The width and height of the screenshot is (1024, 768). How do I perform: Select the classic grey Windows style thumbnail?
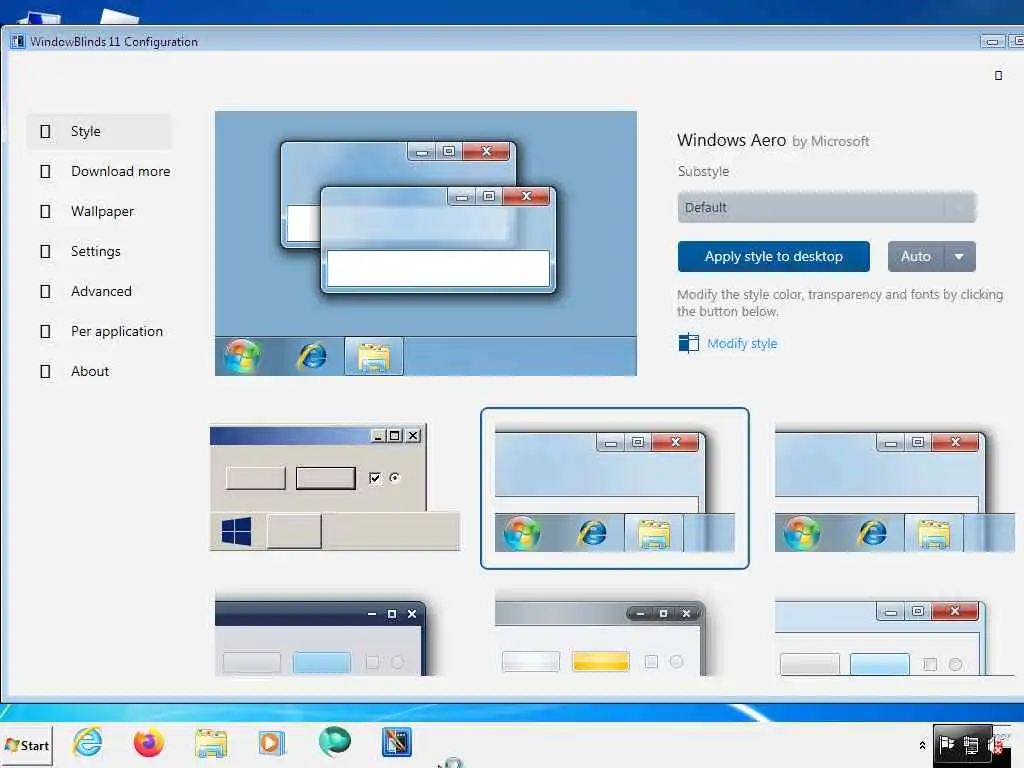click(x=335, y=488)
